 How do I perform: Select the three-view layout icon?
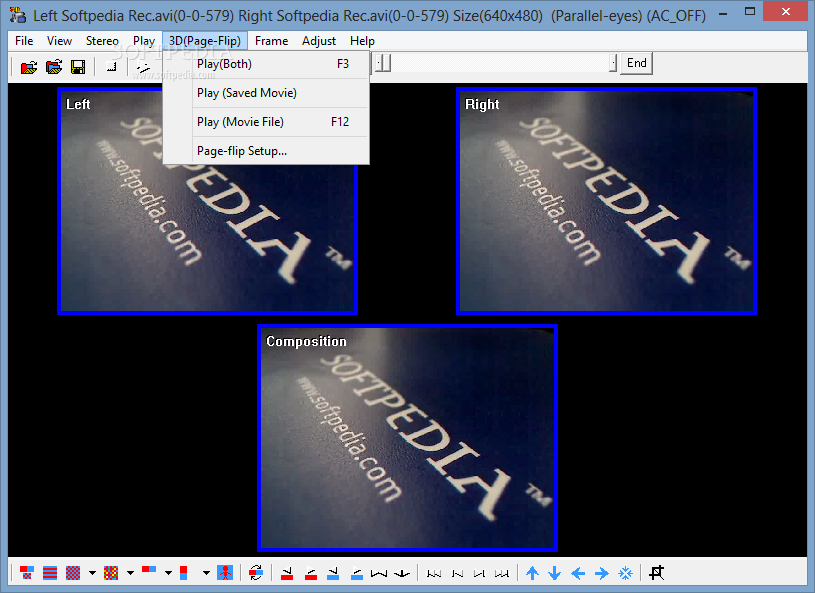[x=27, y=573]
